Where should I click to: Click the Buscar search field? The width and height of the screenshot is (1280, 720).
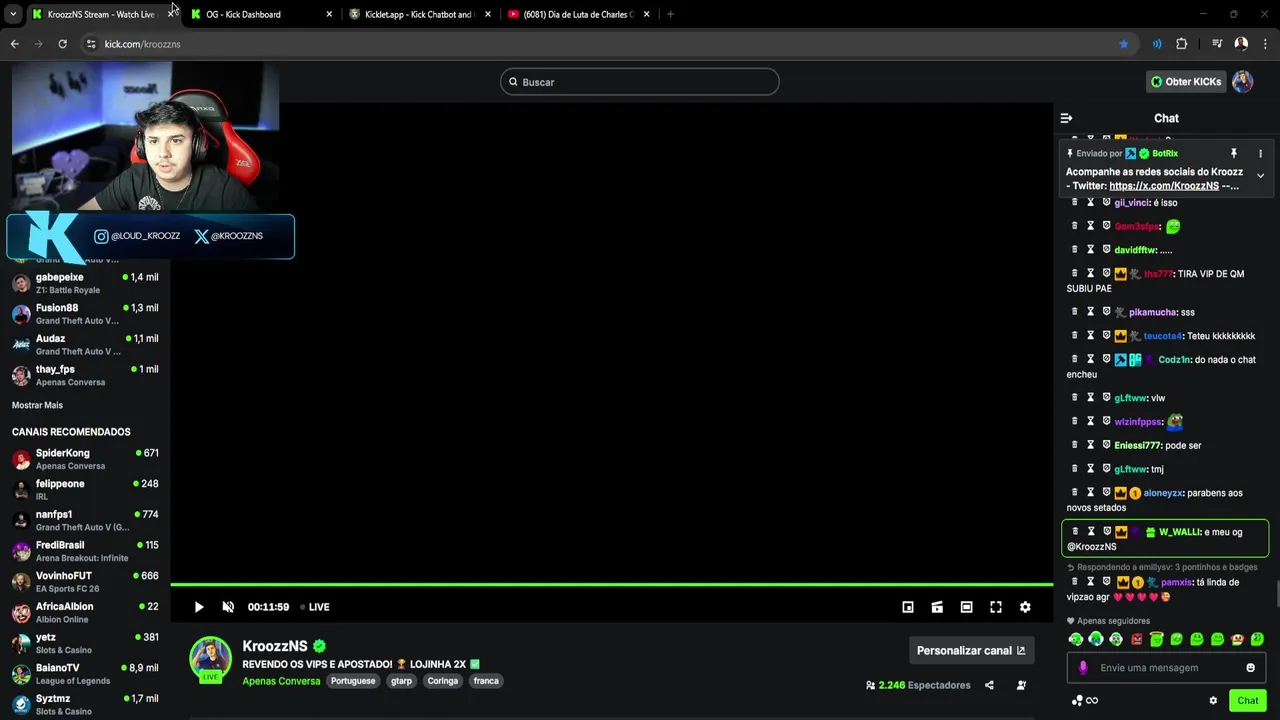tap(640, 82)
